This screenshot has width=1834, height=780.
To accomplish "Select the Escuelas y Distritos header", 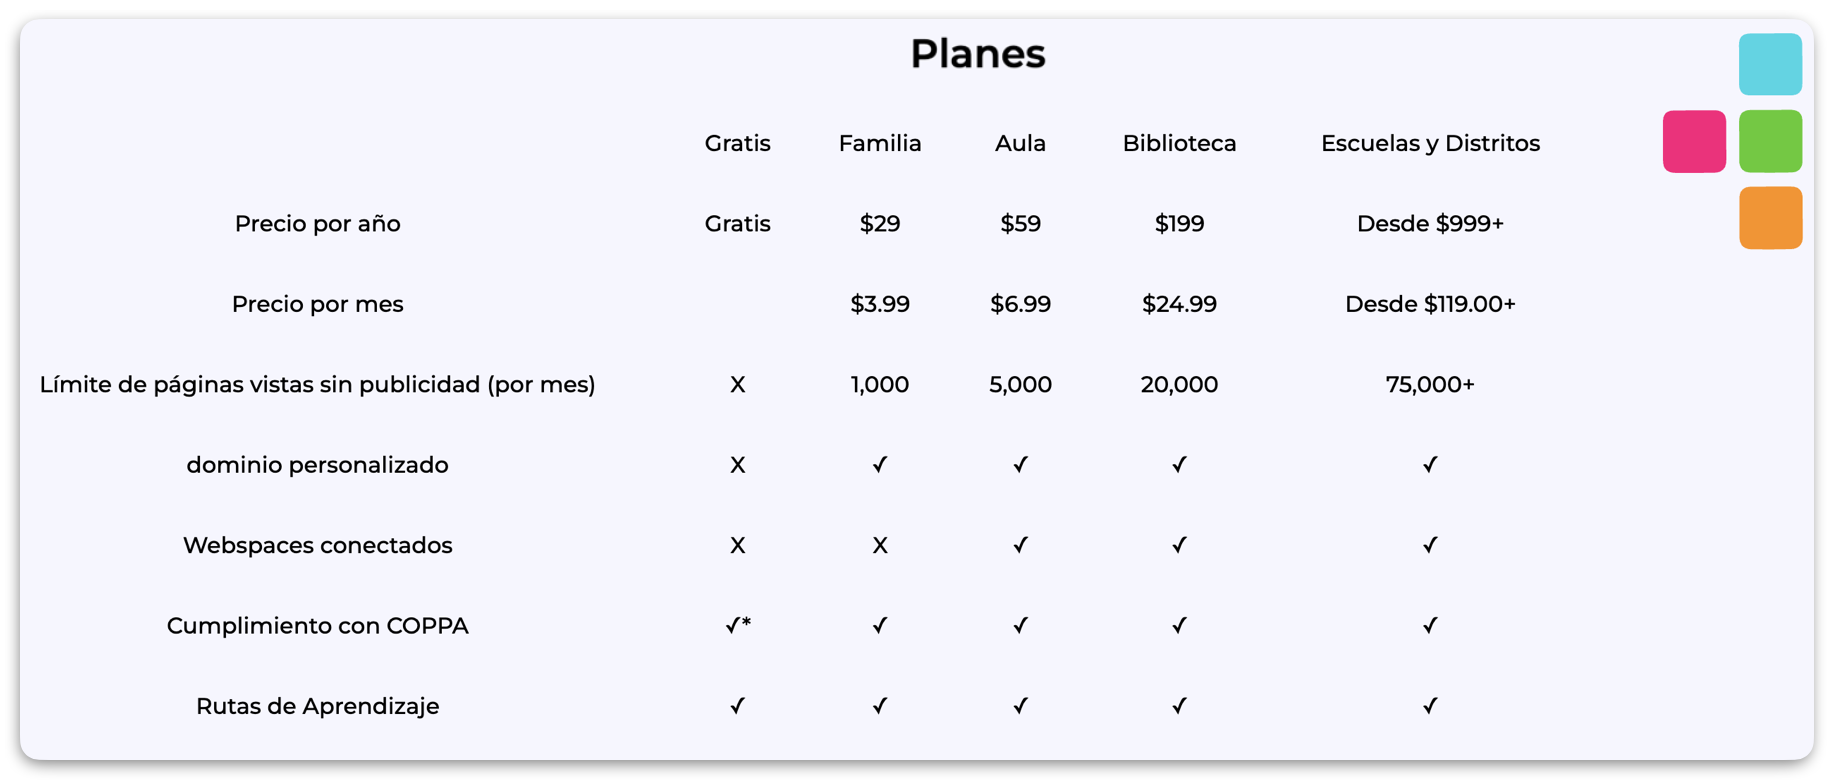I will click(1429, 144).
